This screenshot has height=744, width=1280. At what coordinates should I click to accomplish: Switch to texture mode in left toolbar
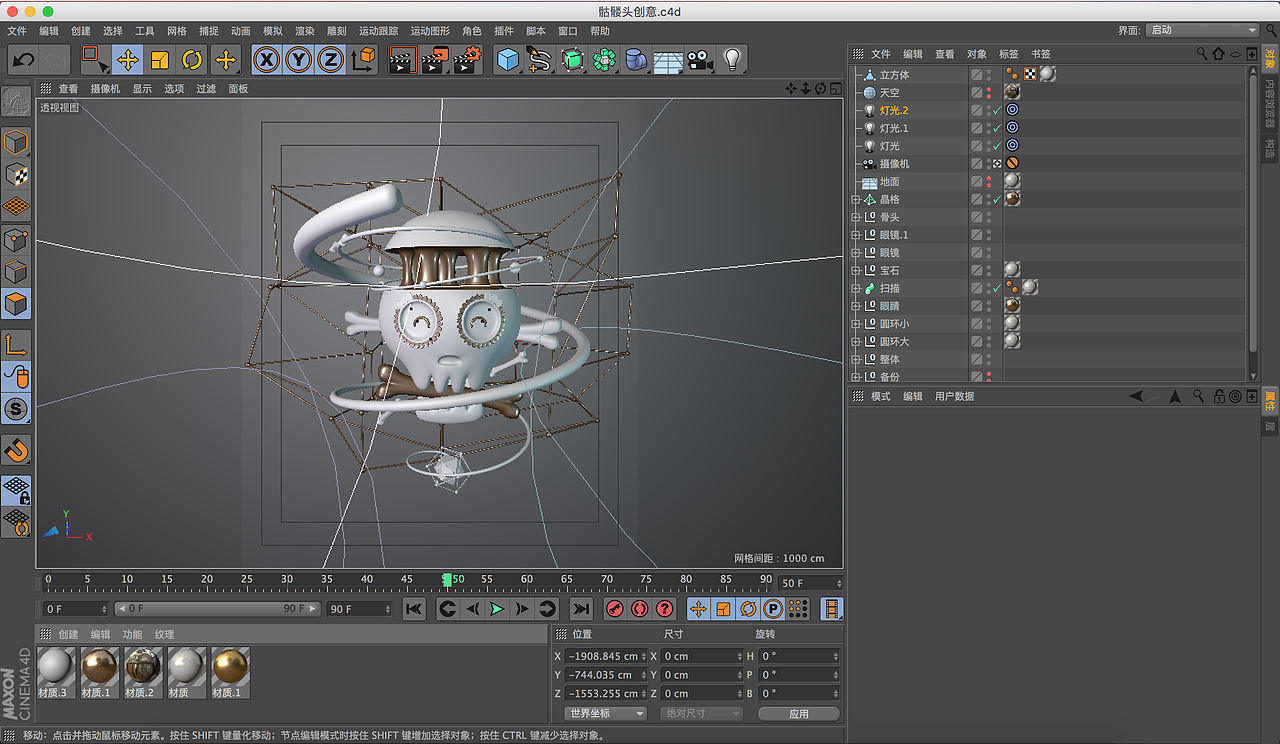[x=17, y=174]
